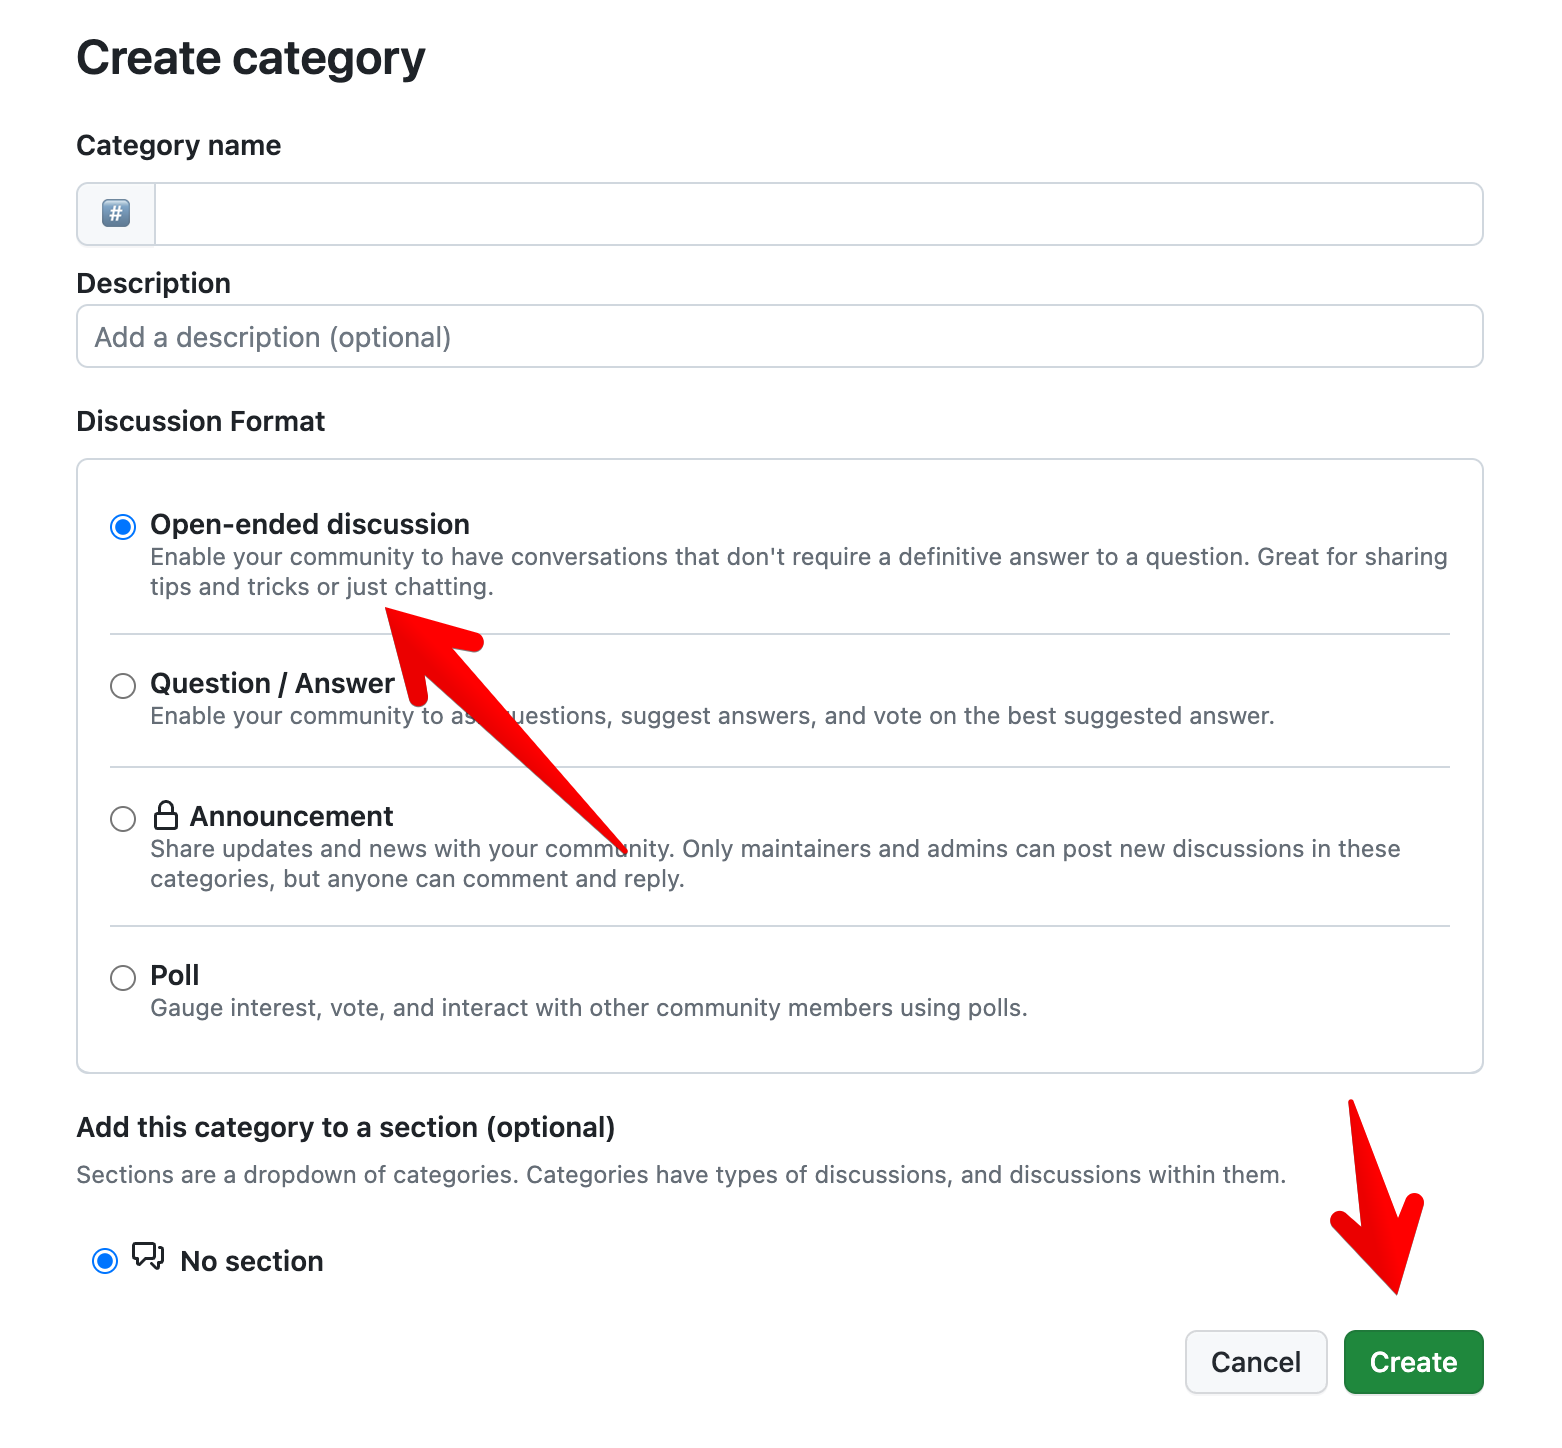Screen dimensions: 1562x1448
Task: Click the Create category page title
Action: [251, 58]
